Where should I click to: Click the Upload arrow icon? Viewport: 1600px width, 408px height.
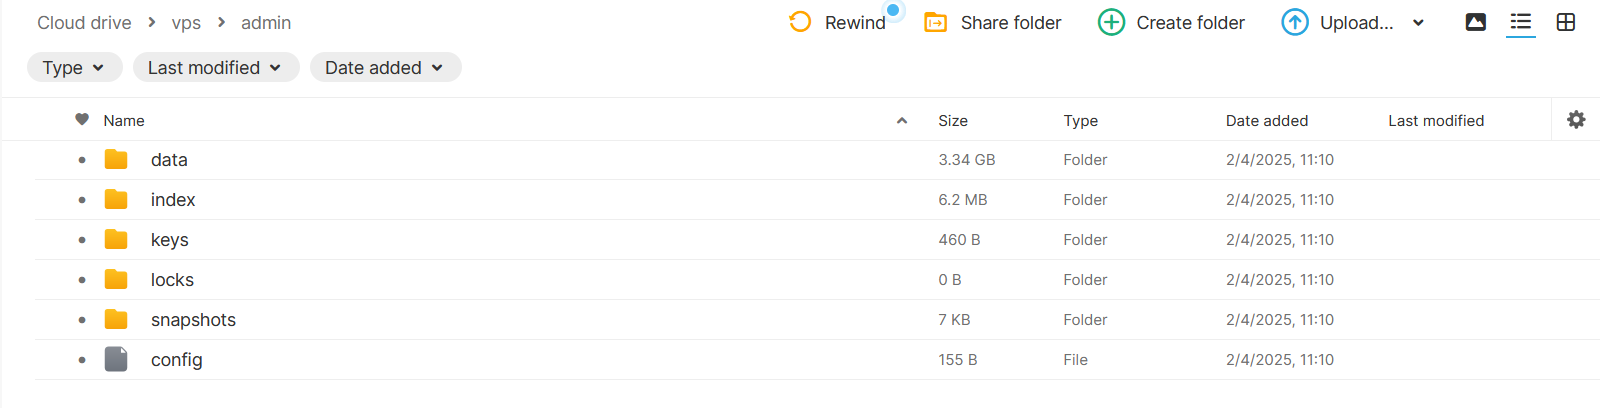coord(1295,22)
